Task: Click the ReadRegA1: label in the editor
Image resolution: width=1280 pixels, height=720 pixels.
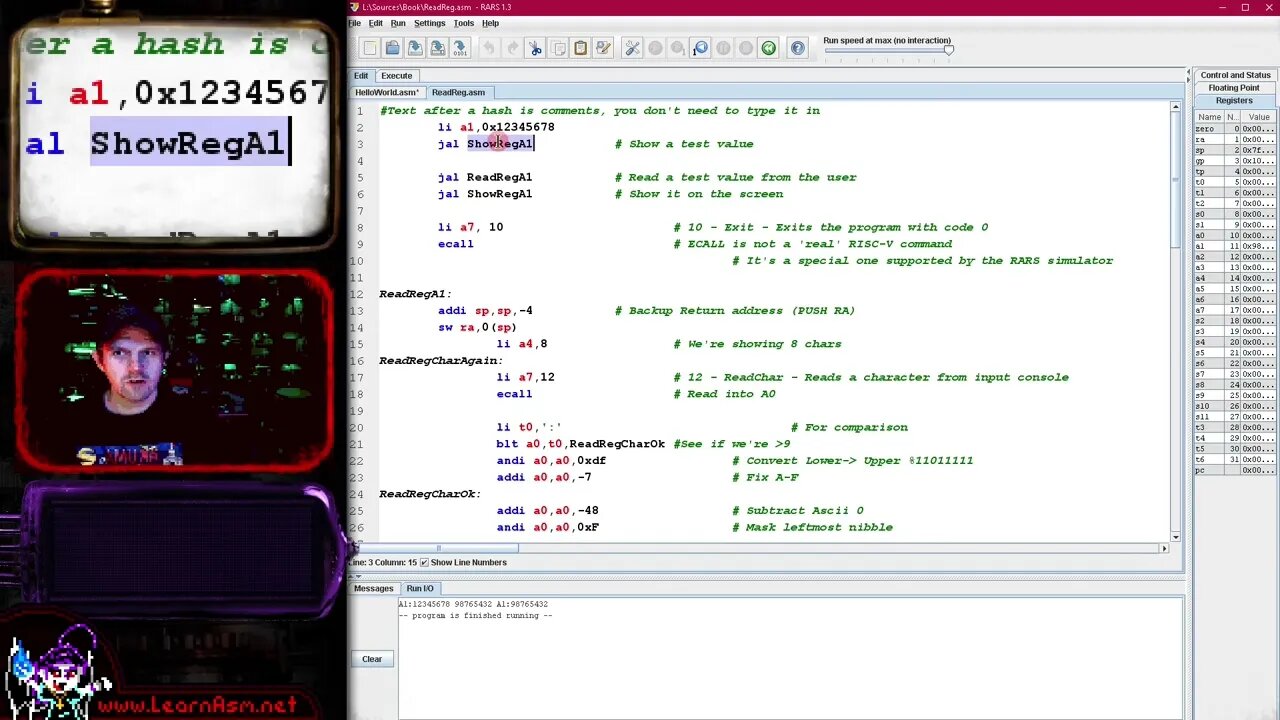Action: (x=415, y=294)
